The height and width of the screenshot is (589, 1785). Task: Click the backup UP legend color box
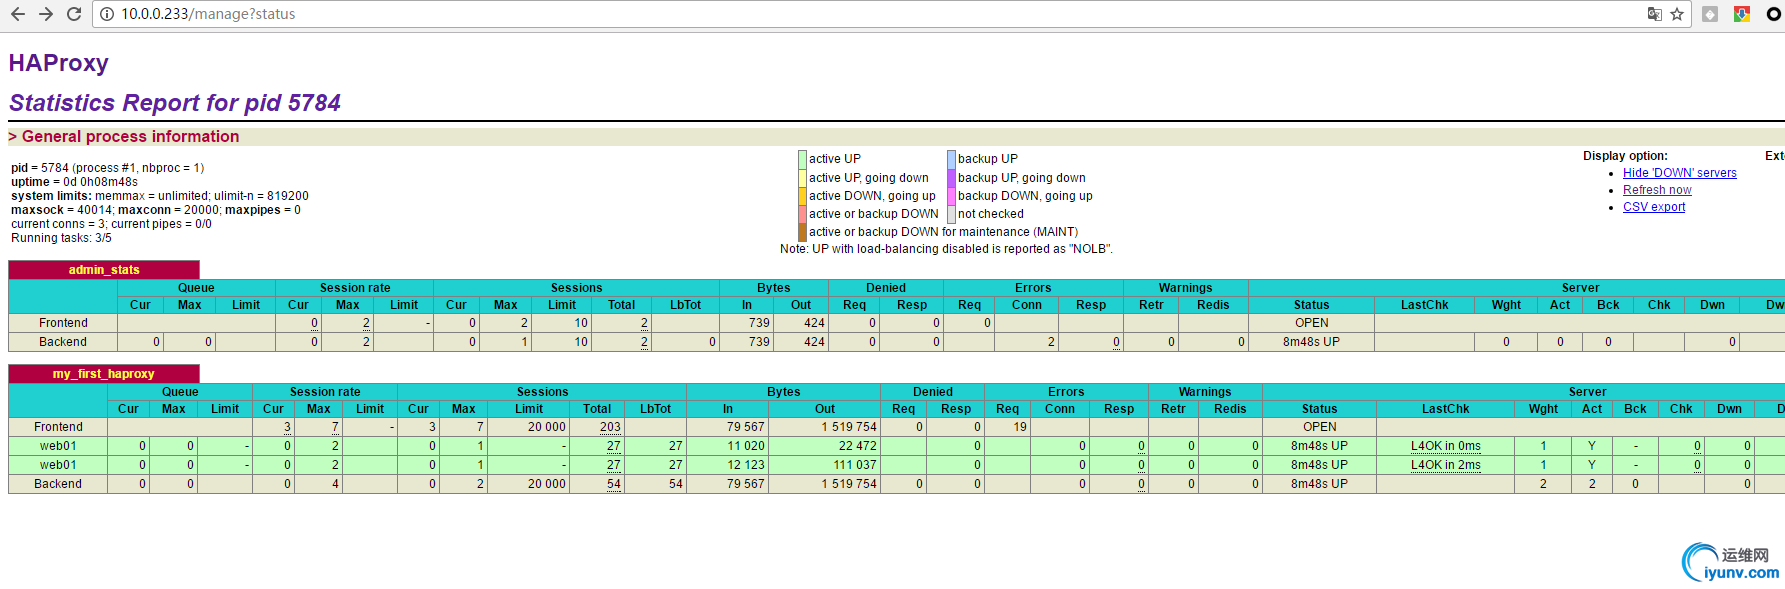tap(952, 159)
